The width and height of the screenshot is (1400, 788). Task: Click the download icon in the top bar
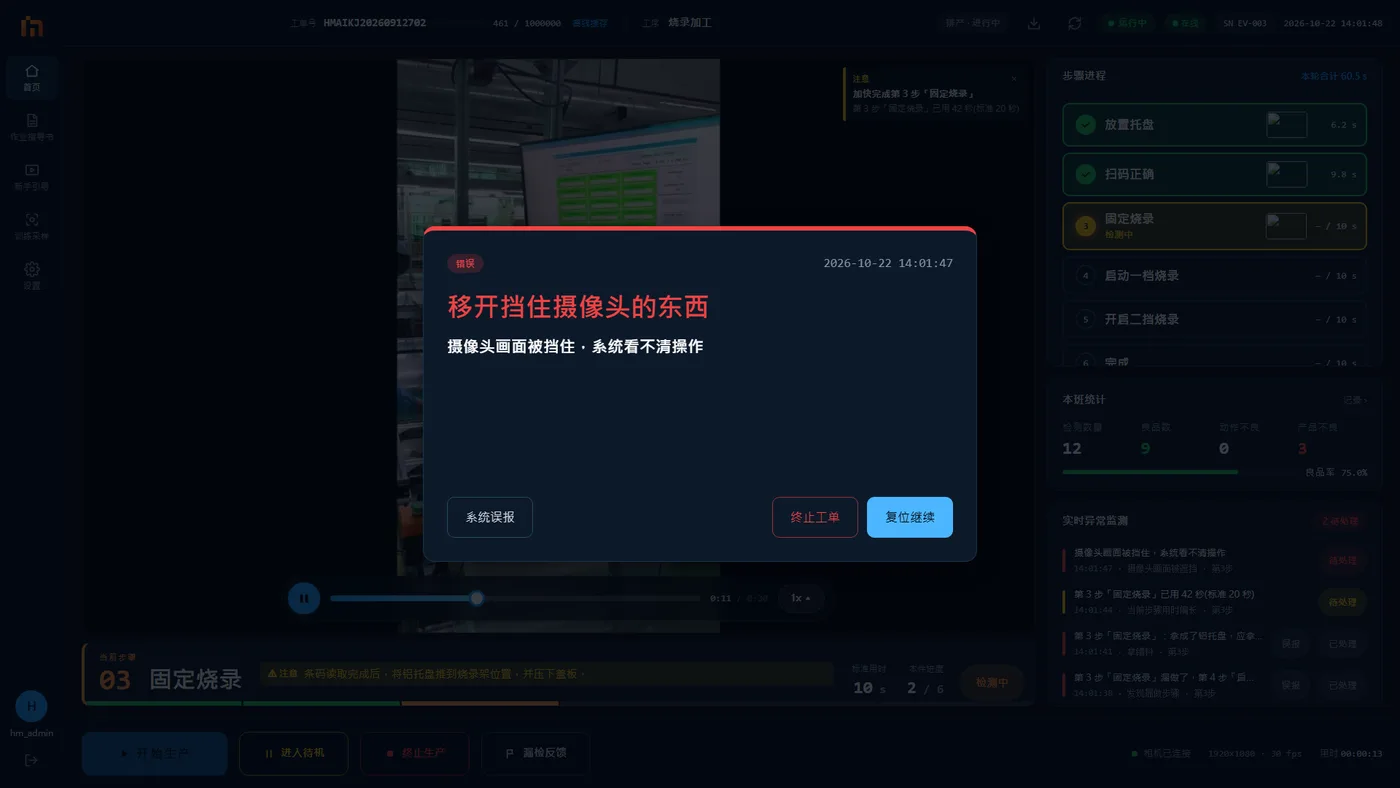(1034, 23)
